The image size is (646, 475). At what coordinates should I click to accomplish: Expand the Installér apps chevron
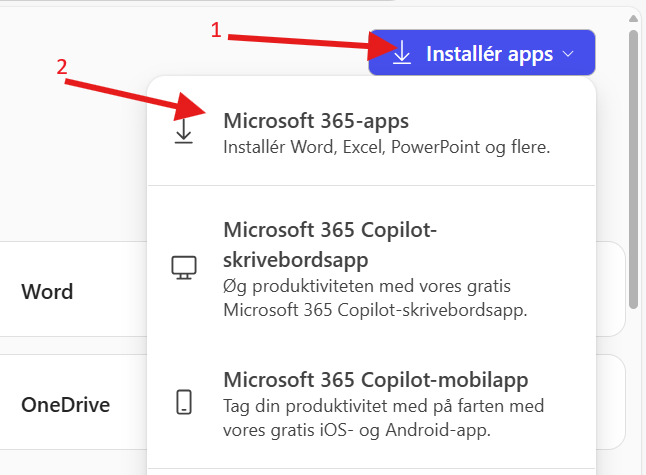pyautogui.click(x=569, y=54)
